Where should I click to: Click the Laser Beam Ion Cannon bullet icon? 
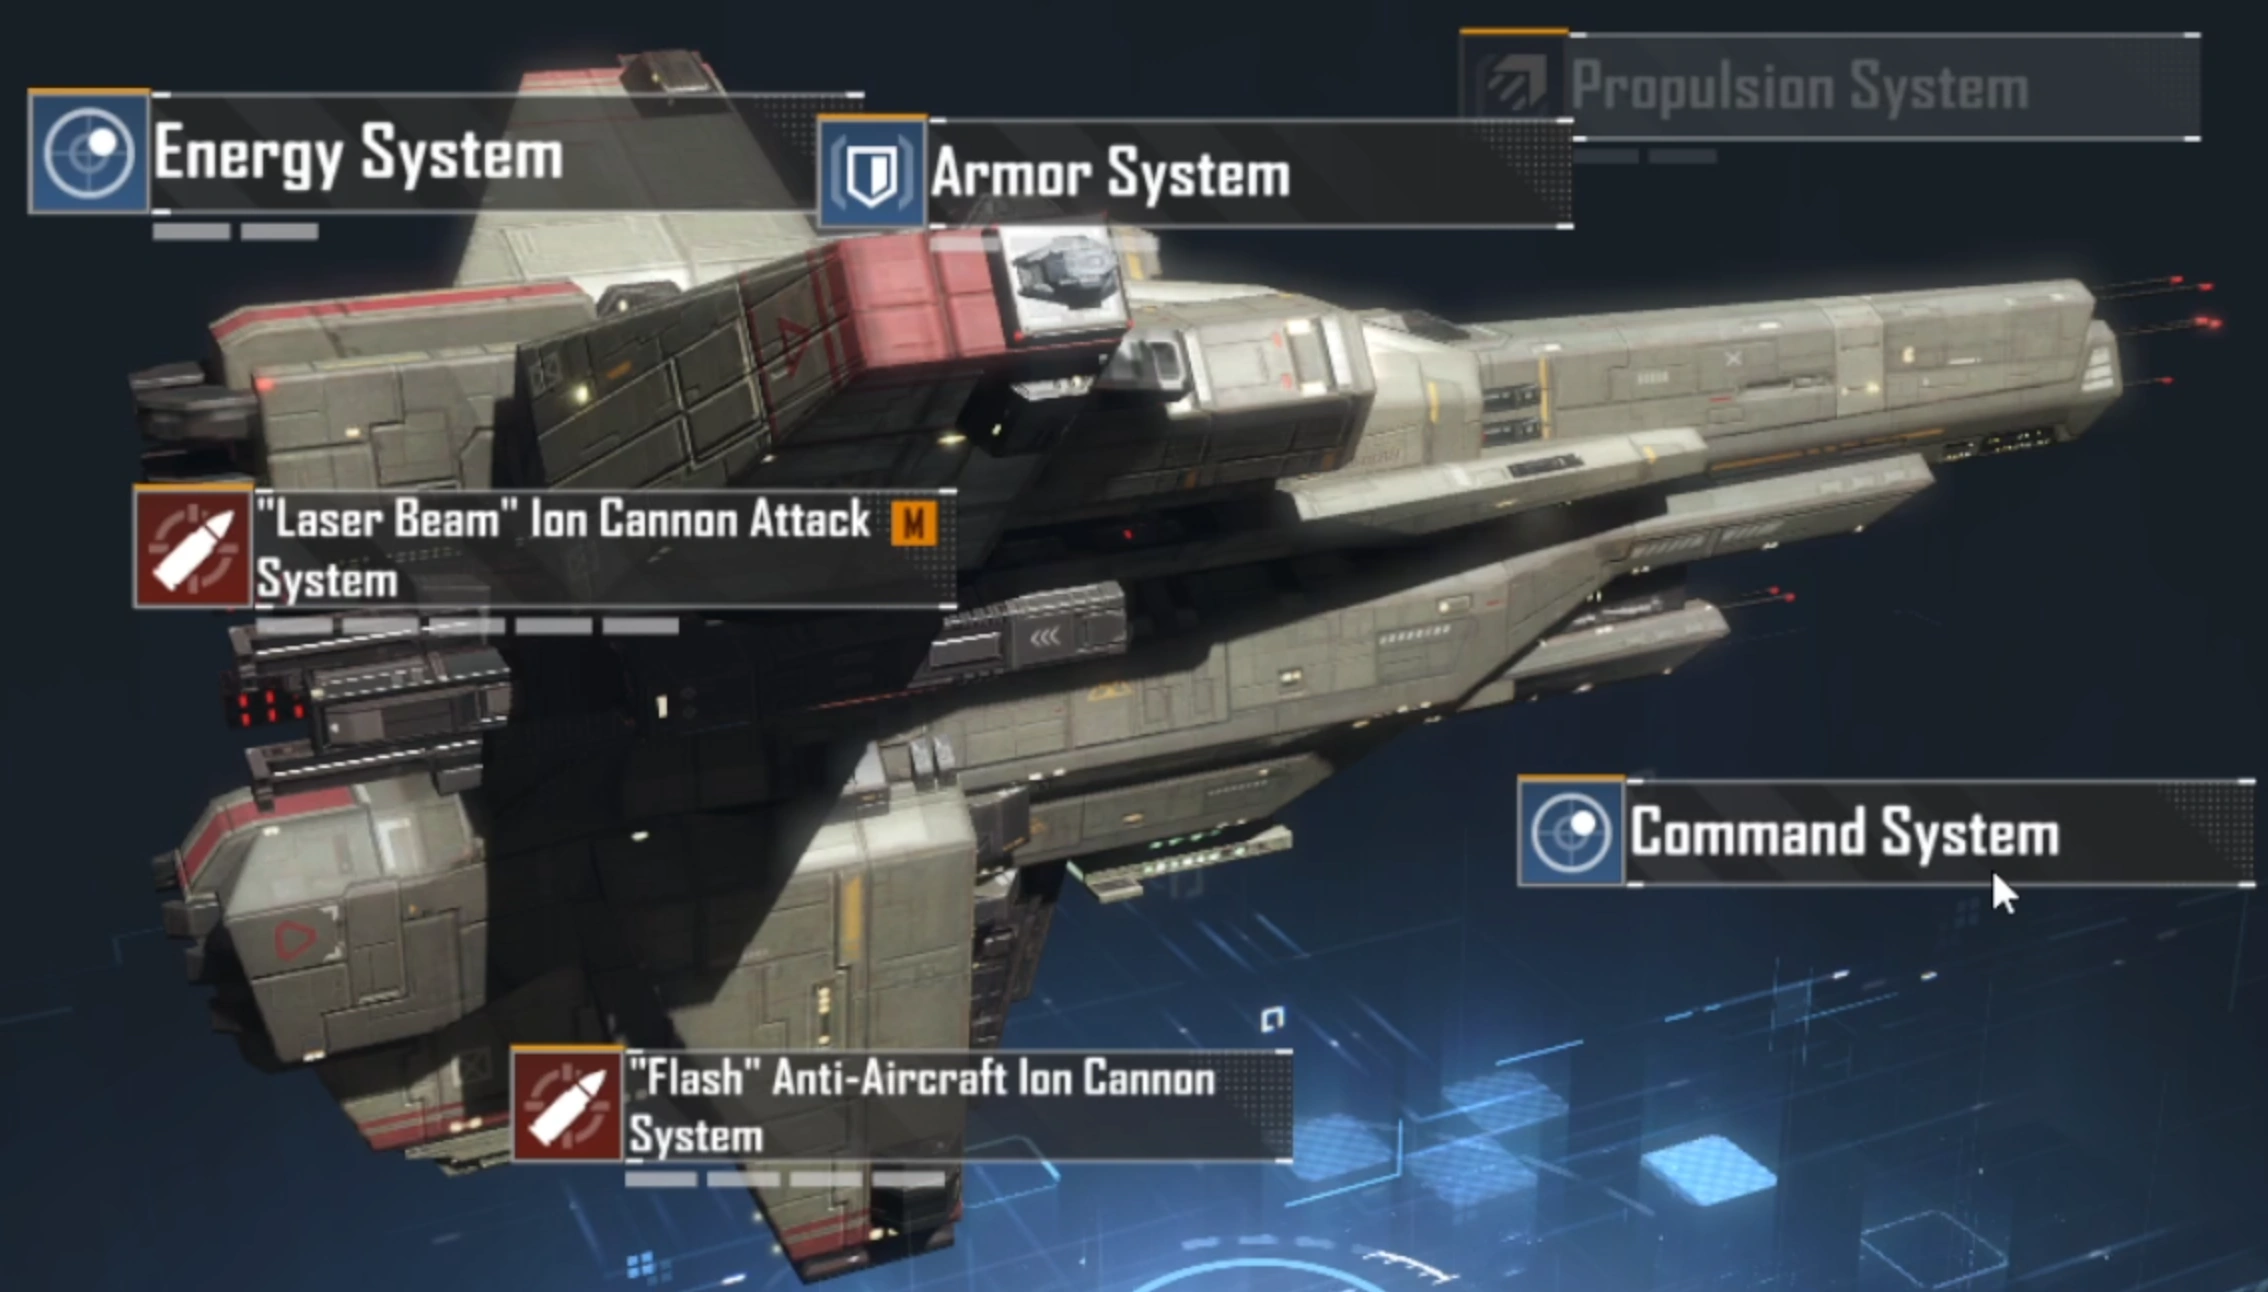pyautogui.click(x=193, y=548)
